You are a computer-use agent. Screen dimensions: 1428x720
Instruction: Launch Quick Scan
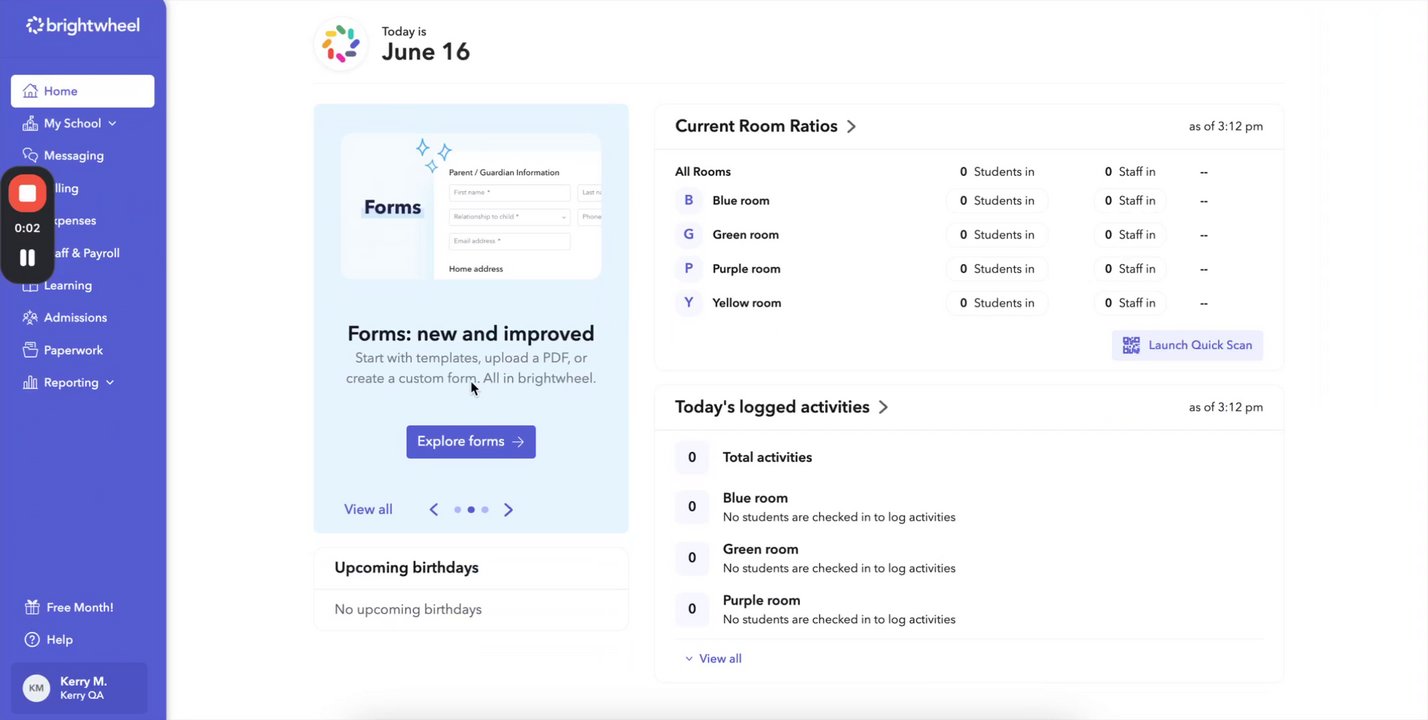(x=1187, y=345)
